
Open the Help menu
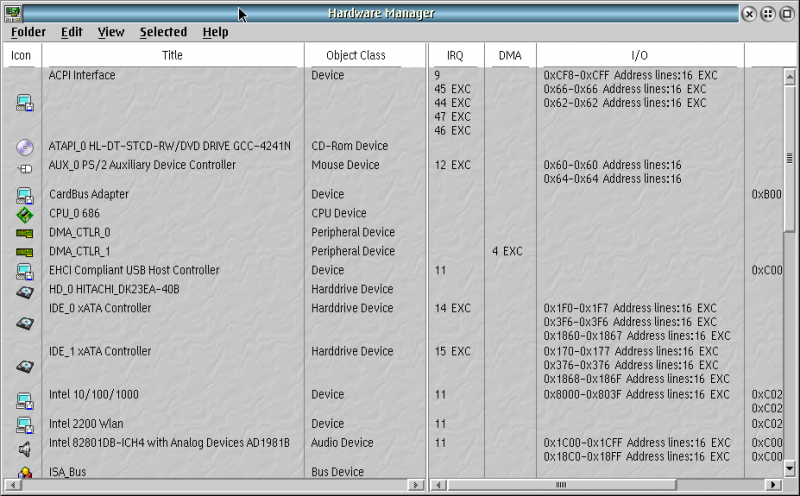pos(215,32)
